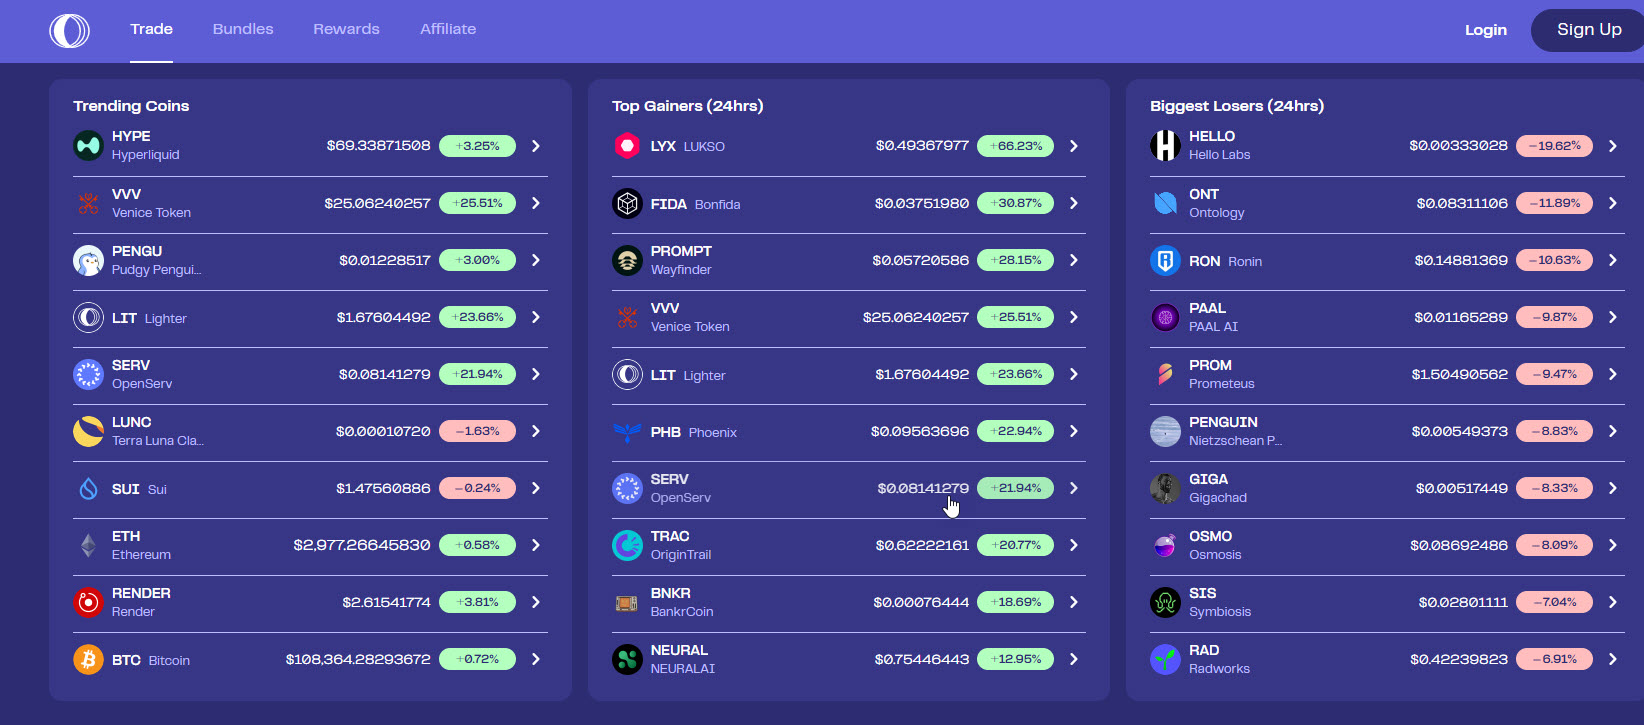Open LIT Lighter arrow in Trending Coins
Image resolution: width=1644 pixels, height=725 pixels.
tap(536, 317)
